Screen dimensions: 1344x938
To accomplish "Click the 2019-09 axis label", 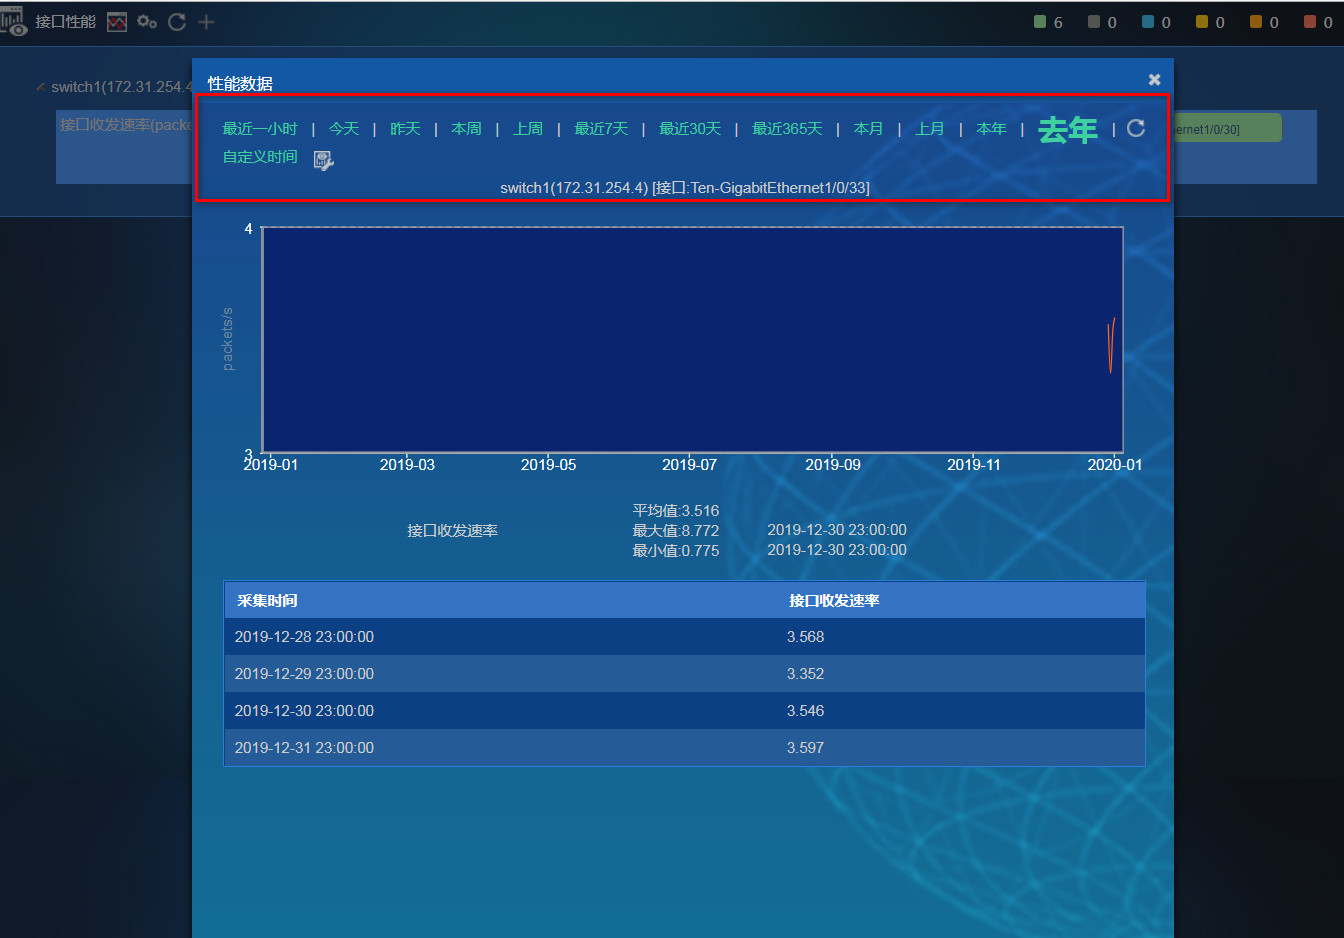I will 833,465.
